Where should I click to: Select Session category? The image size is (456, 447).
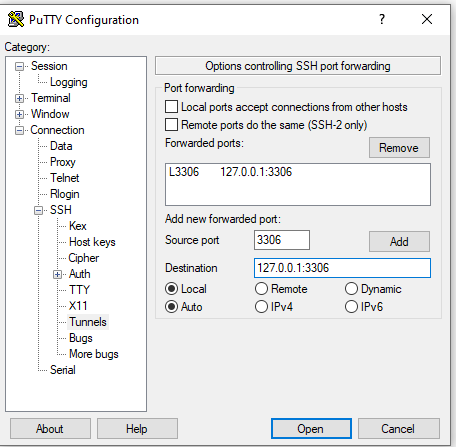click(49, 66)
